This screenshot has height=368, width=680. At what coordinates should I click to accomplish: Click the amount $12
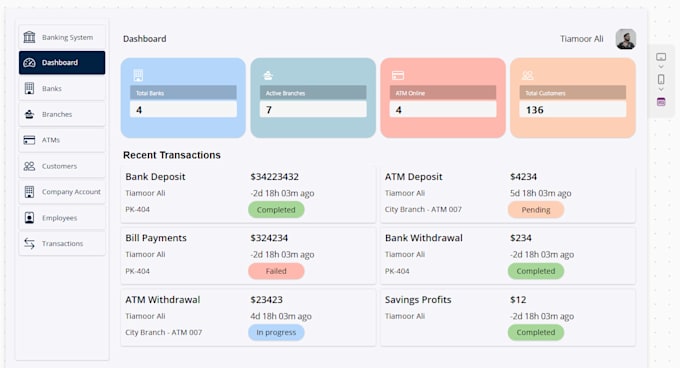pyautogui.click(x=518, y=300)
